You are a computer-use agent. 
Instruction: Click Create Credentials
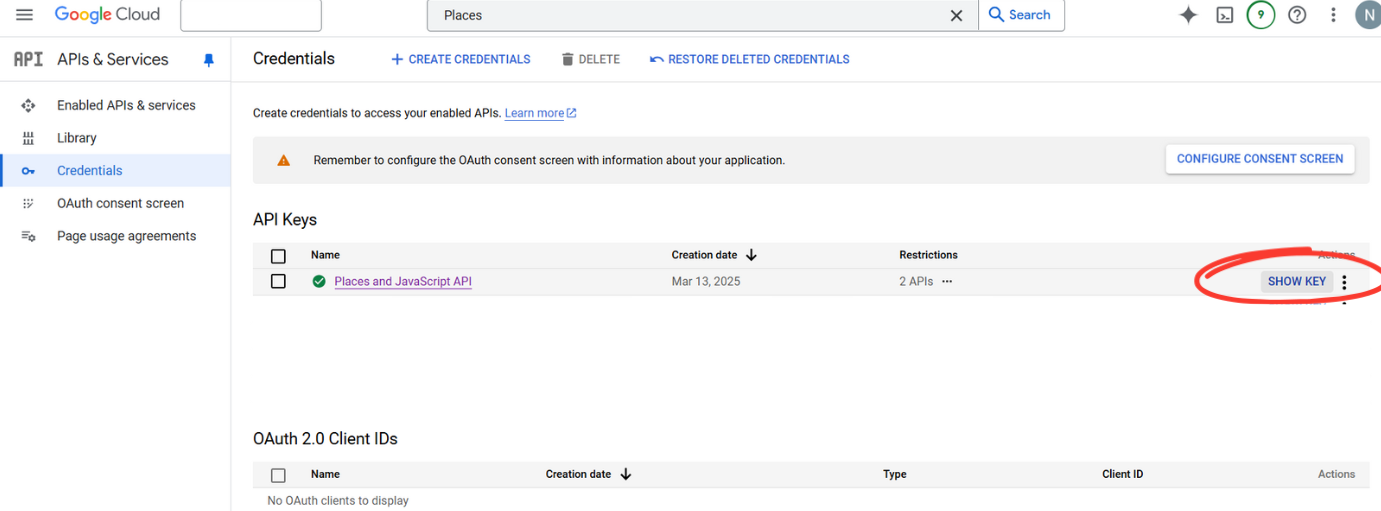coord(460,59)
